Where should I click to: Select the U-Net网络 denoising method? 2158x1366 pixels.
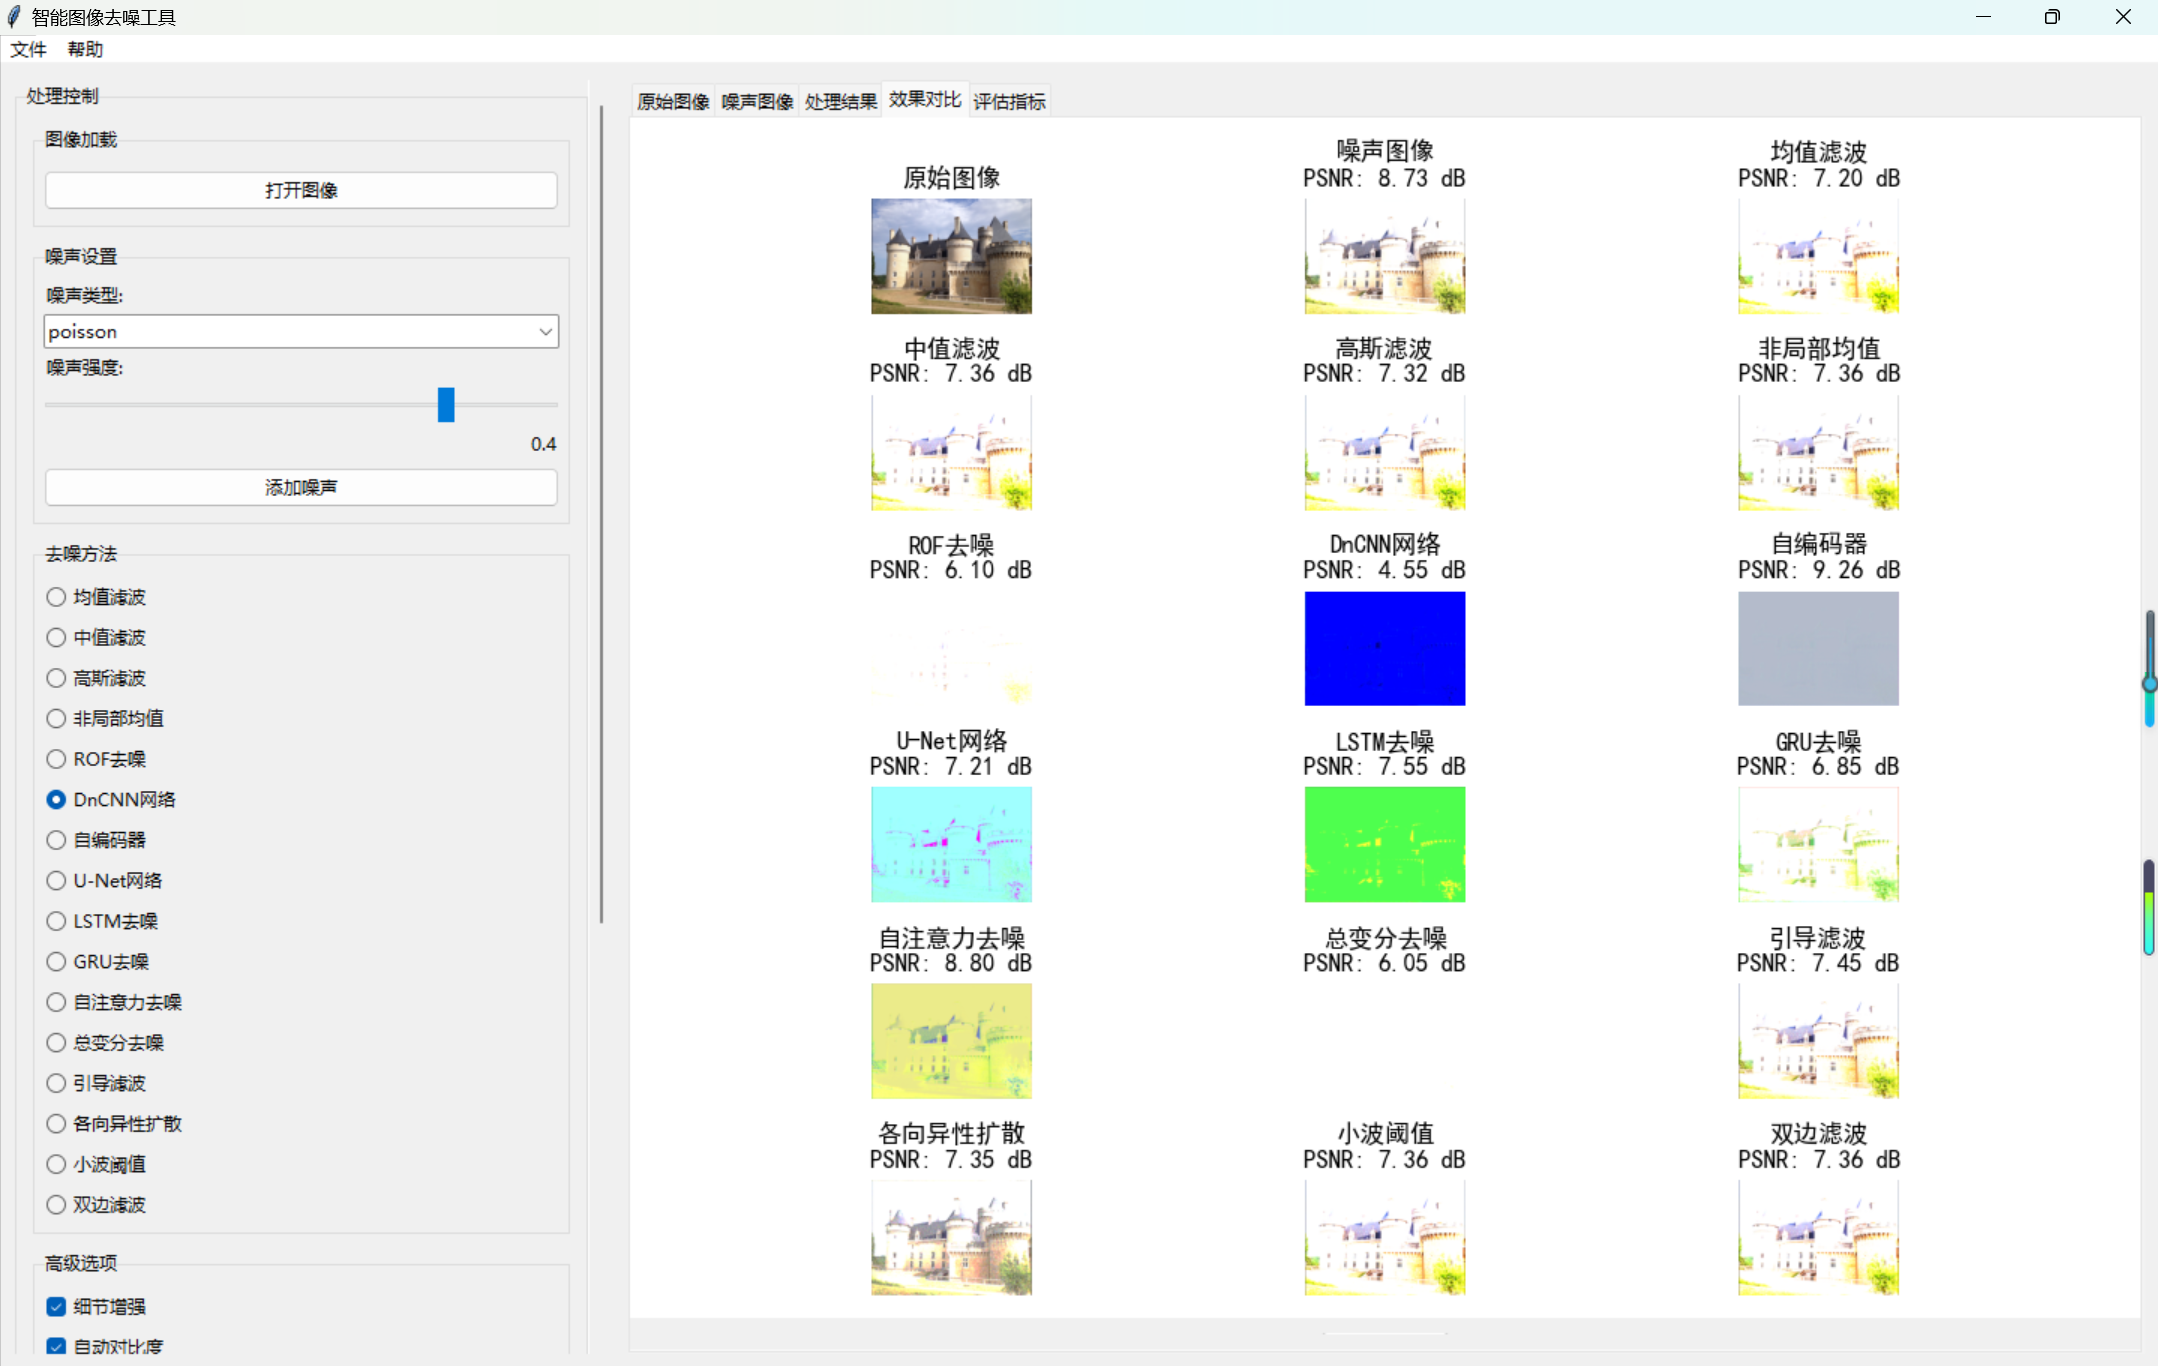click(x=57, y=880)
